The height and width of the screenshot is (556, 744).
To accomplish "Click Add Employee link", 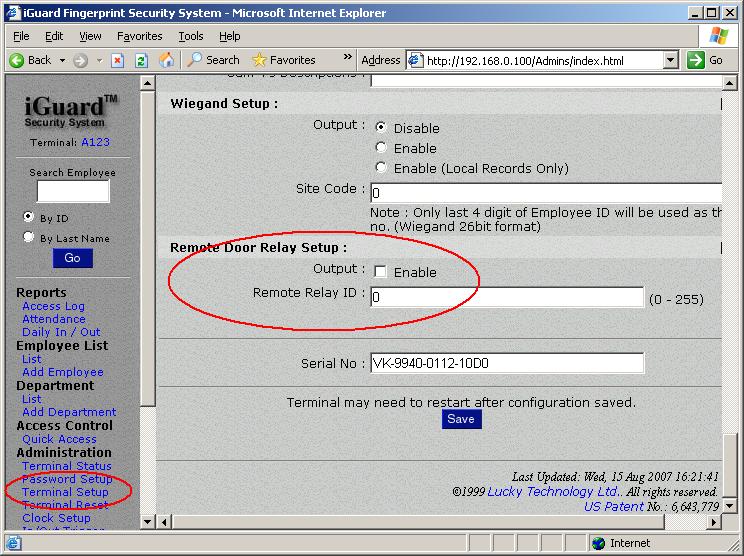I will (63, 372).
